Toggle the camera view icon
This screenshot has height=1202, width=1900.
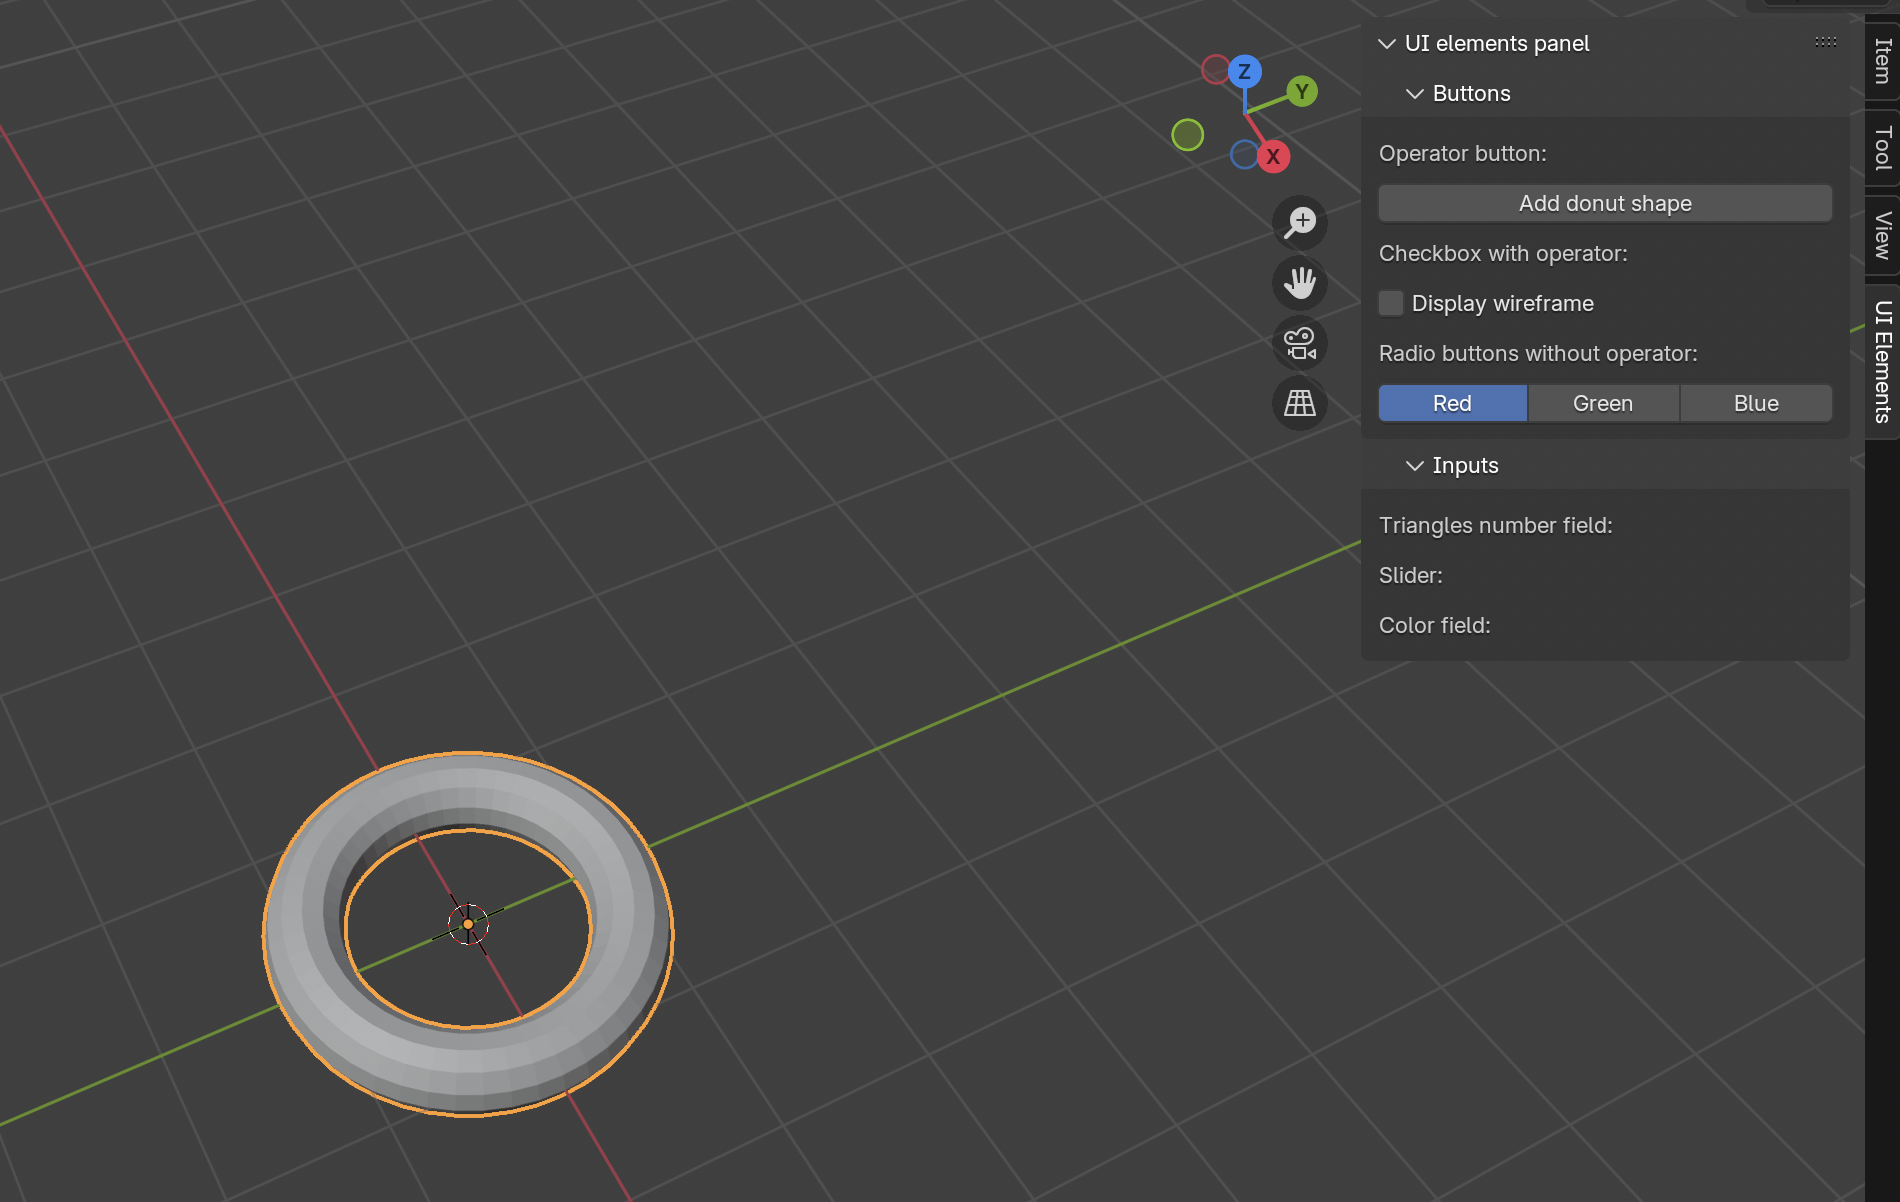click(1300, 343)
